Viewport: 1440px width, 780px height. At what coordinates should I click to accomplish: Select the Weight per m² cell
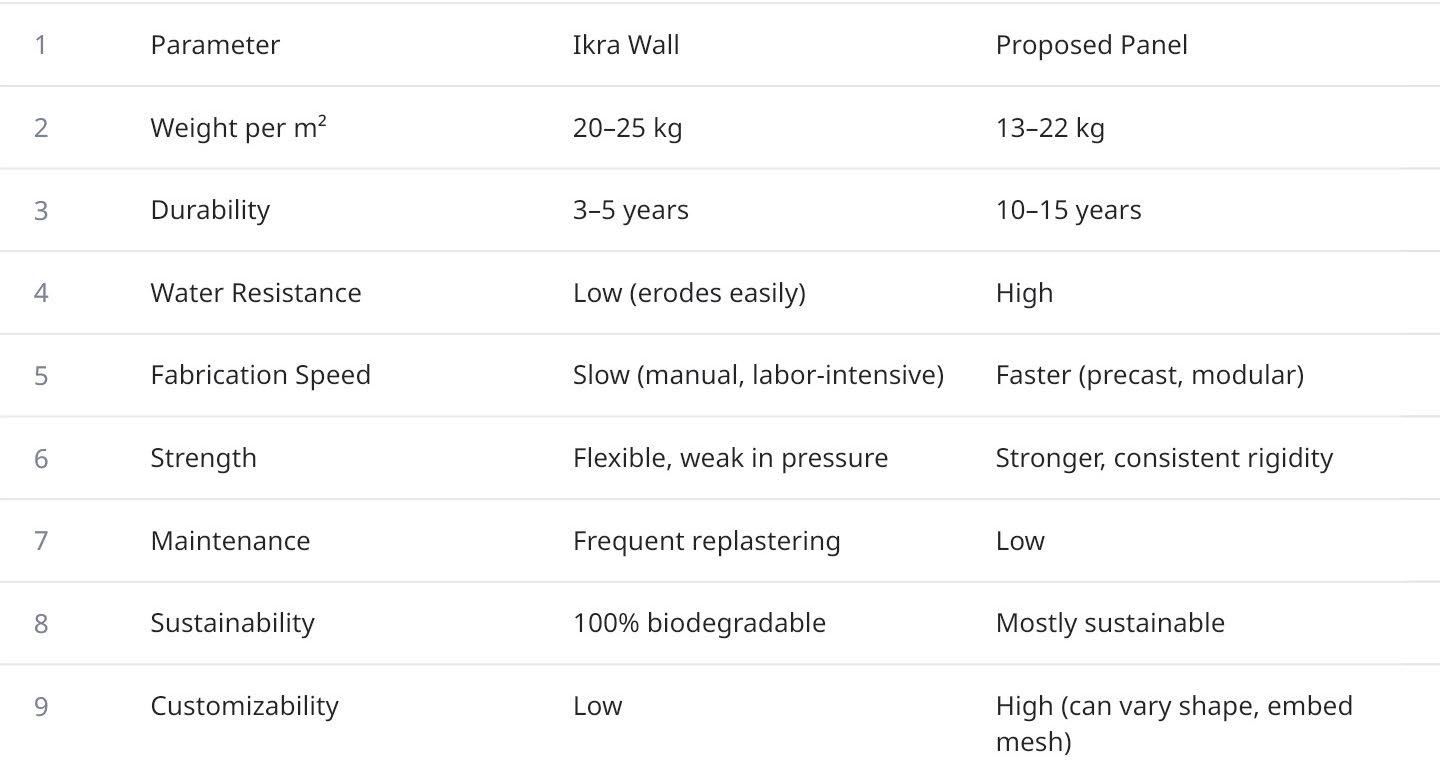(238, 128)
